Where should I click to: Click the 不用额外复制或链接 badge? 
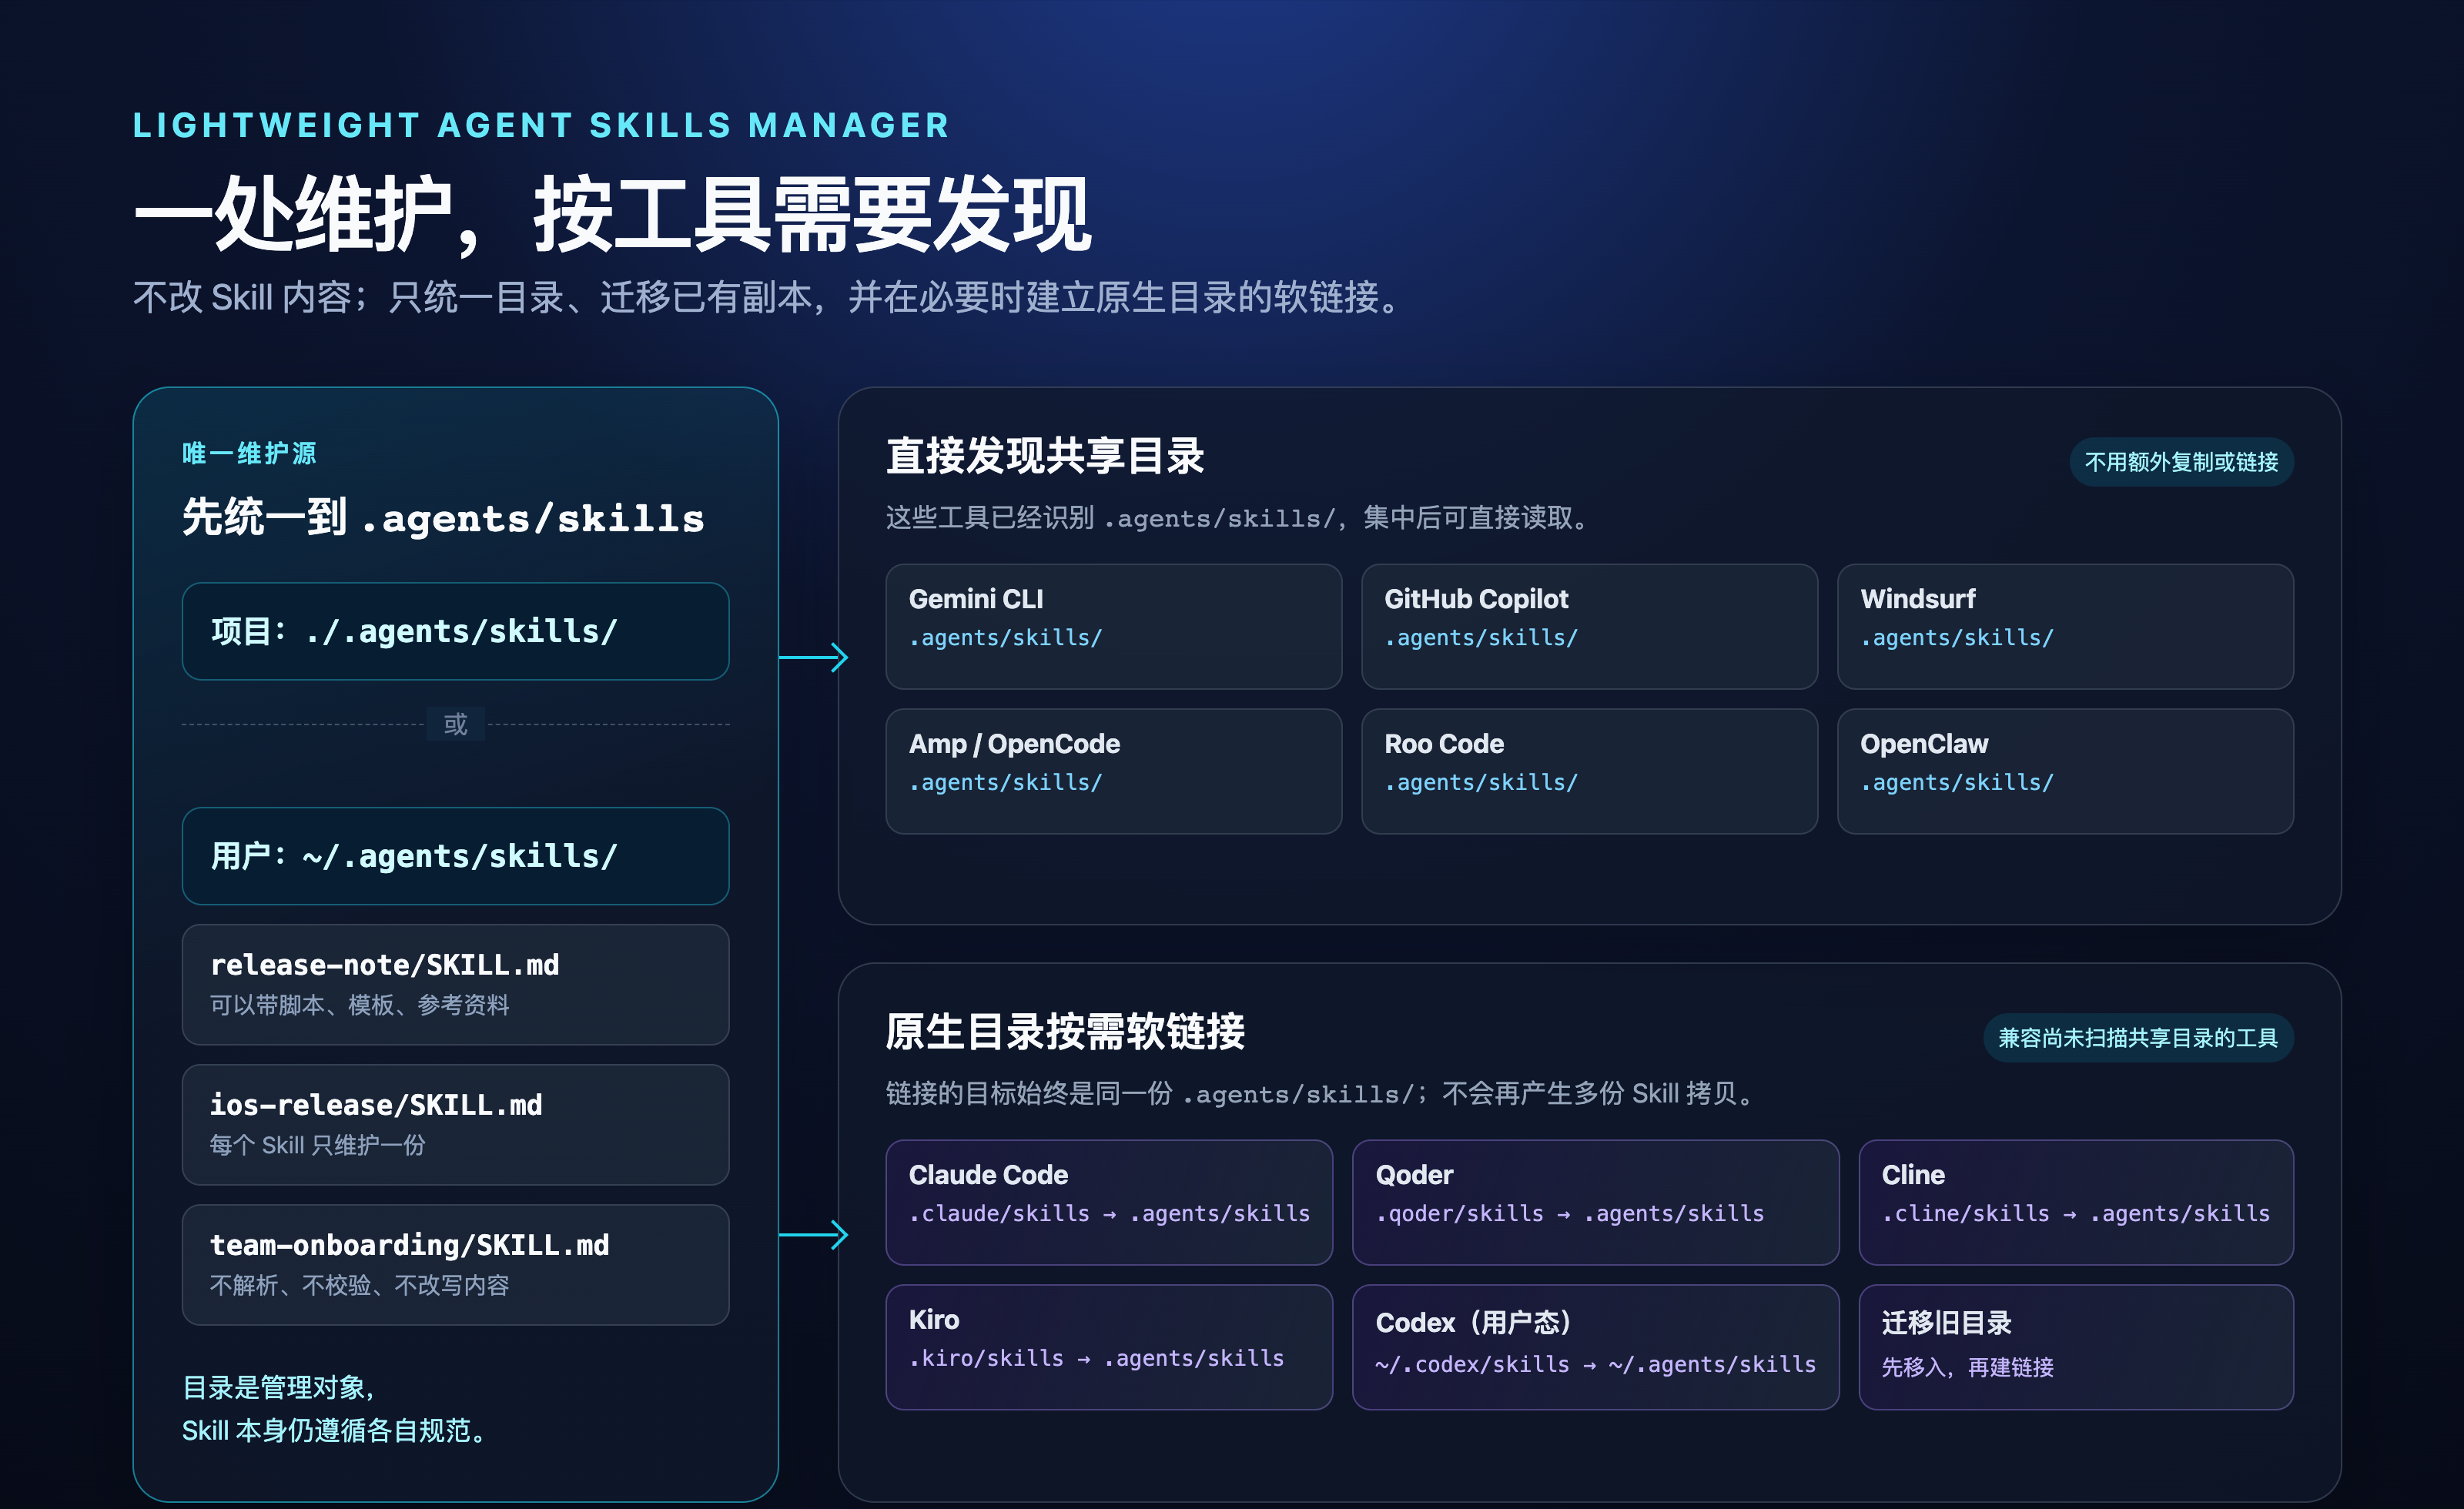[2181, 462]
